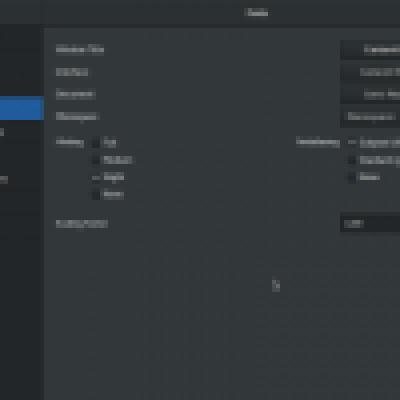Toggle the third checkbox in the right group

tap(352, 177)
